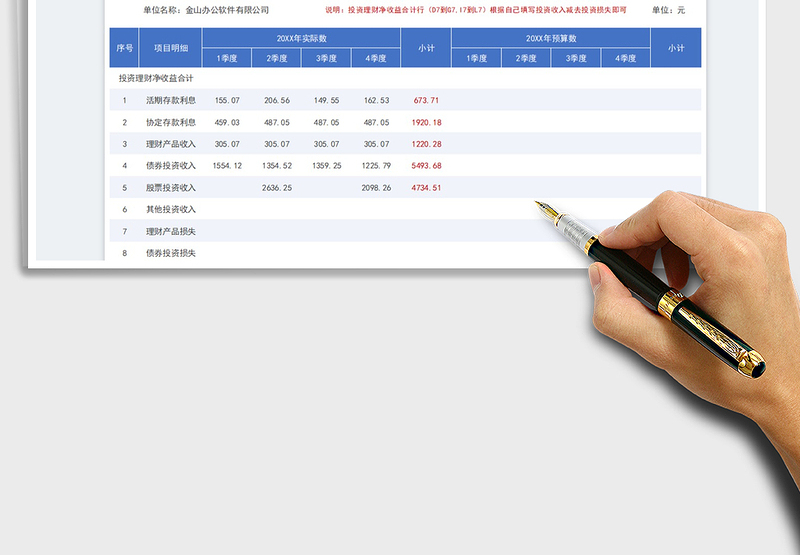Click the 协定存款利息 cell
800x555 pixels.
[171, 122]
